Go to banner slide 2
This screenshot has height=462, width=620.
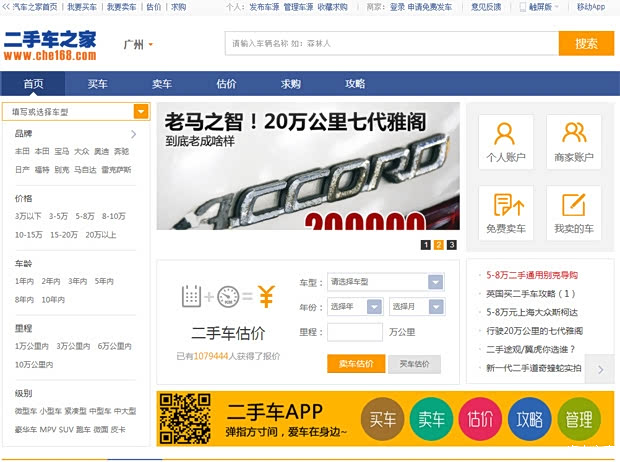(439, 245)
